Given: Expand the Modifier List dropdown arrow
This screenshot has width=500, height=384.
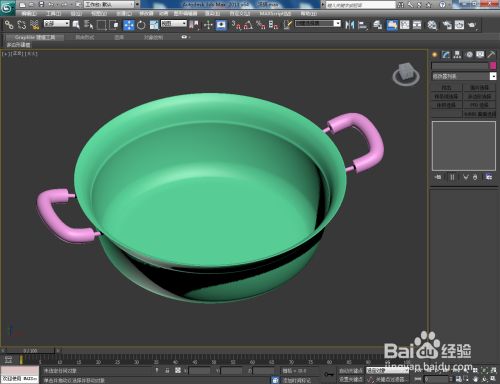Looking at the screenshot, I should (x=493, y=76).
